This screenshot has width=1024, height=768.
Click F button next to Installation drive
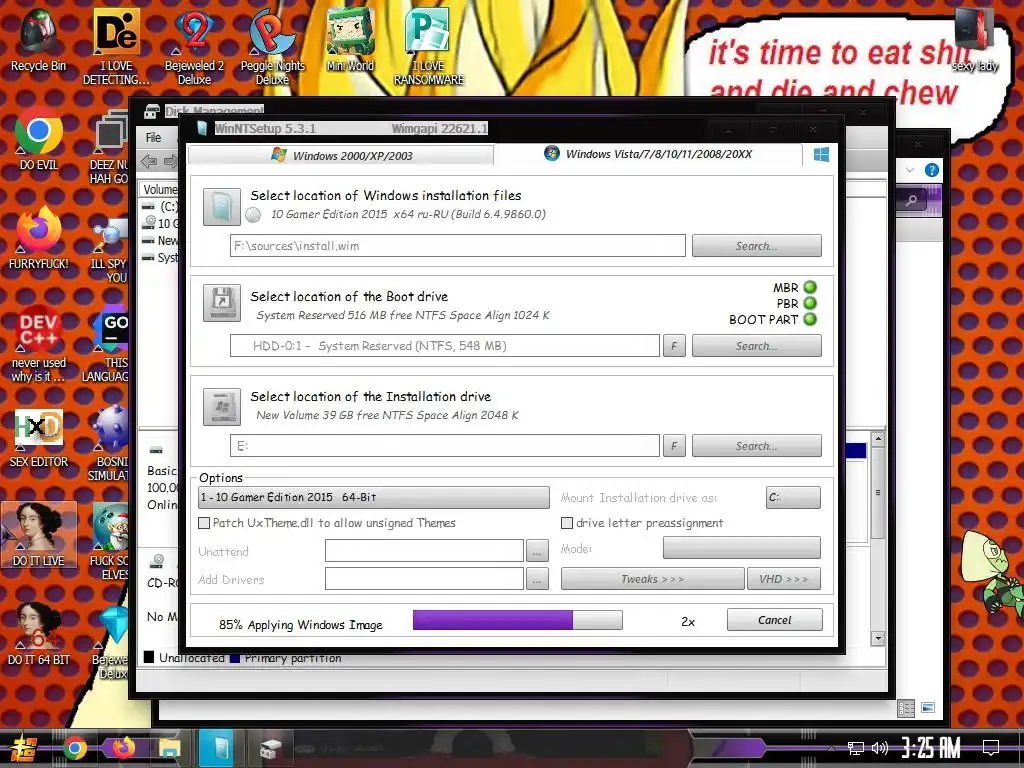[674, 446]
